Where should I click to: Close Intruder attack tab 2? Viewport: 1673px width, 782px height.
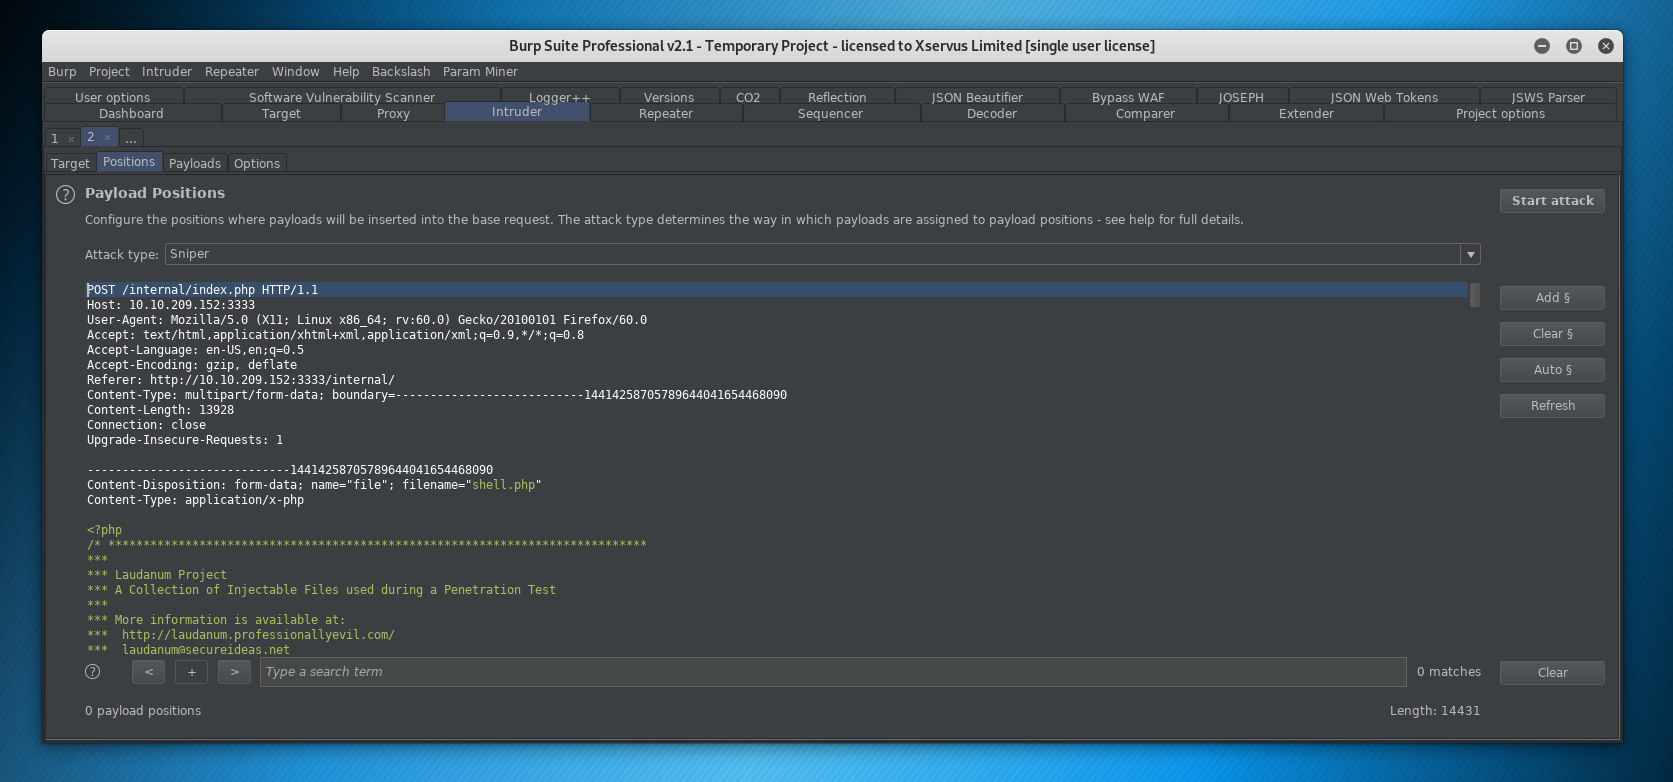click(x=107, y=138)
